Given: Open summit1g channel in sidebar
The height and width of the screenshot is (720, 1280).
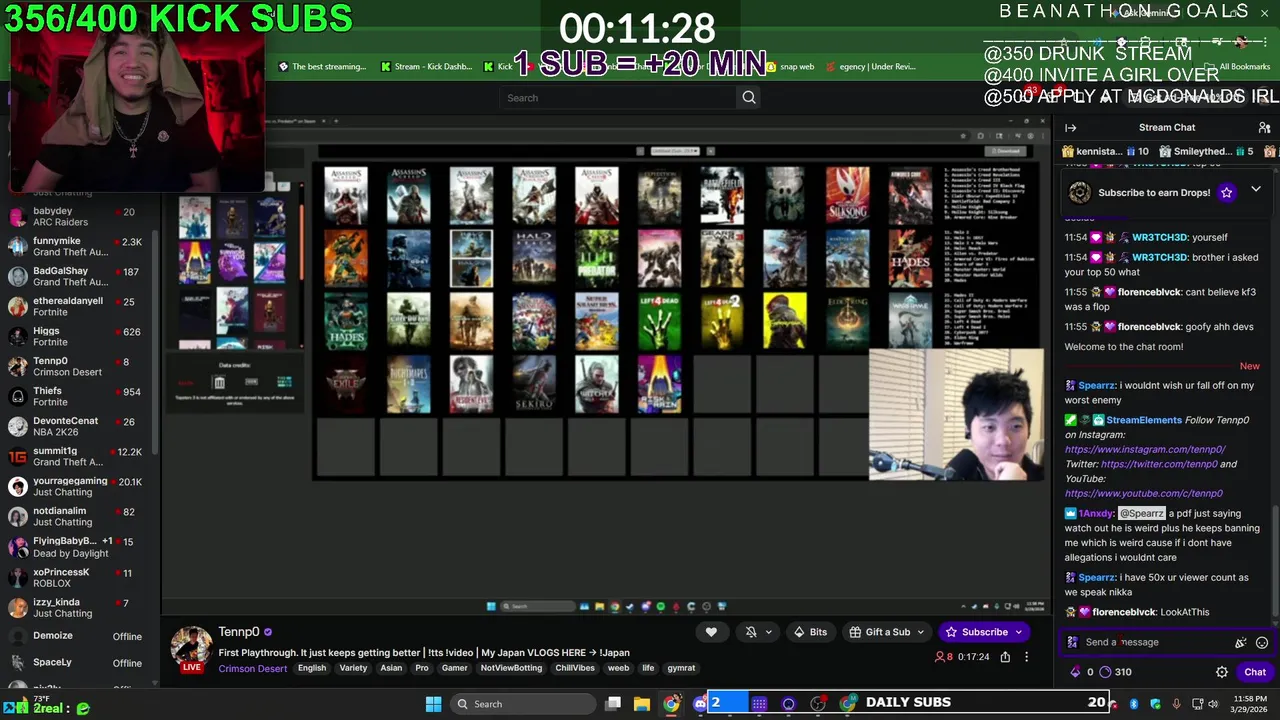Looking at the screenshot, I should [78, 457].
